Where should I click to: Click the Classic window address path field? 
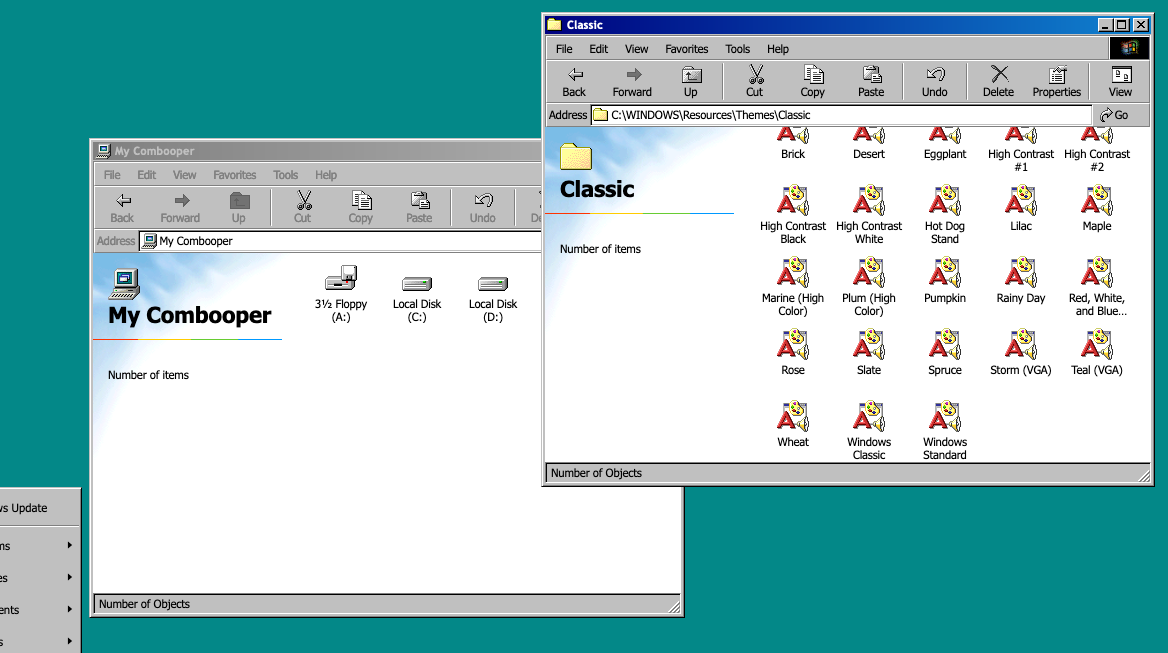[x=840, y=115]
